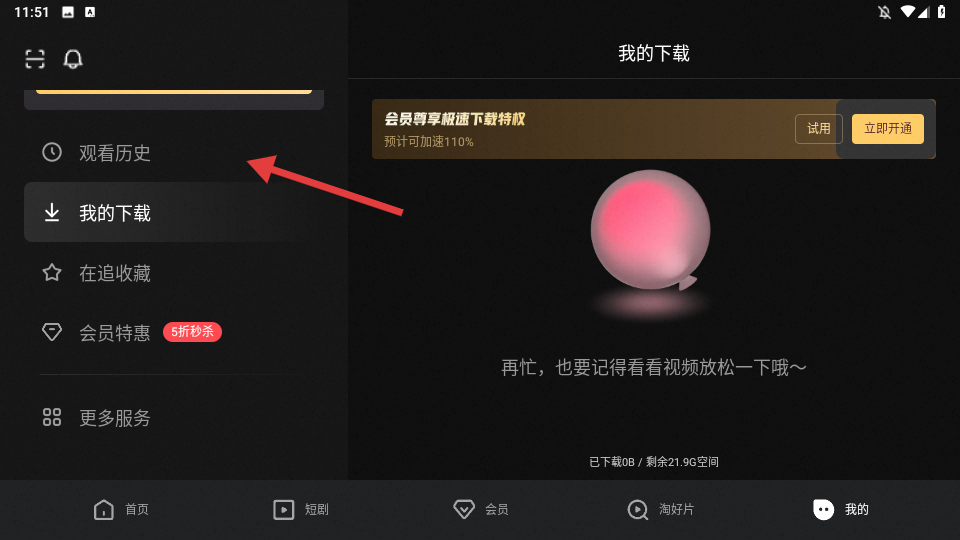Screen dimensions: 960x540
Task: Click the clock icon beside 观看历史
Action: coord(52,152)
